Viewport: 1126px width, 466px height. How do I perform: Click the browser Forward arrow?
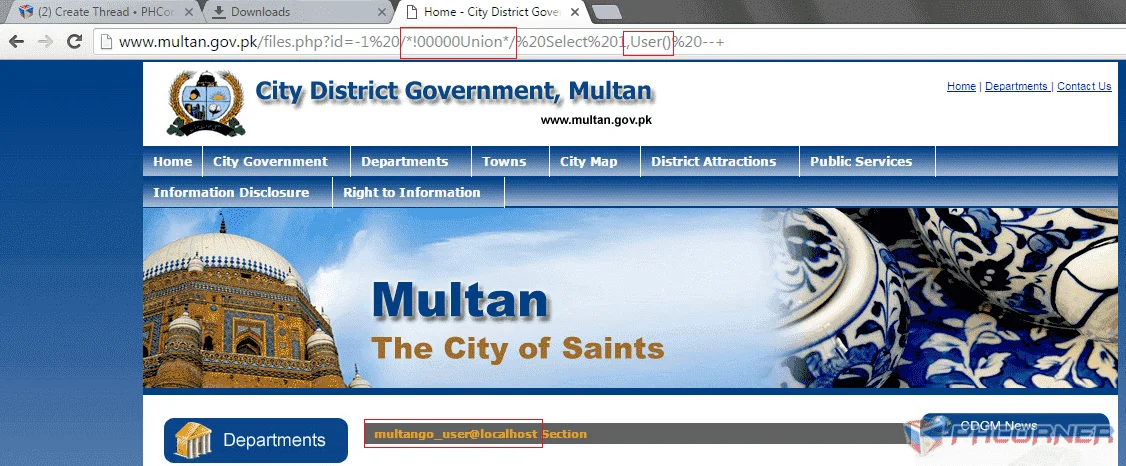point(45,42)
